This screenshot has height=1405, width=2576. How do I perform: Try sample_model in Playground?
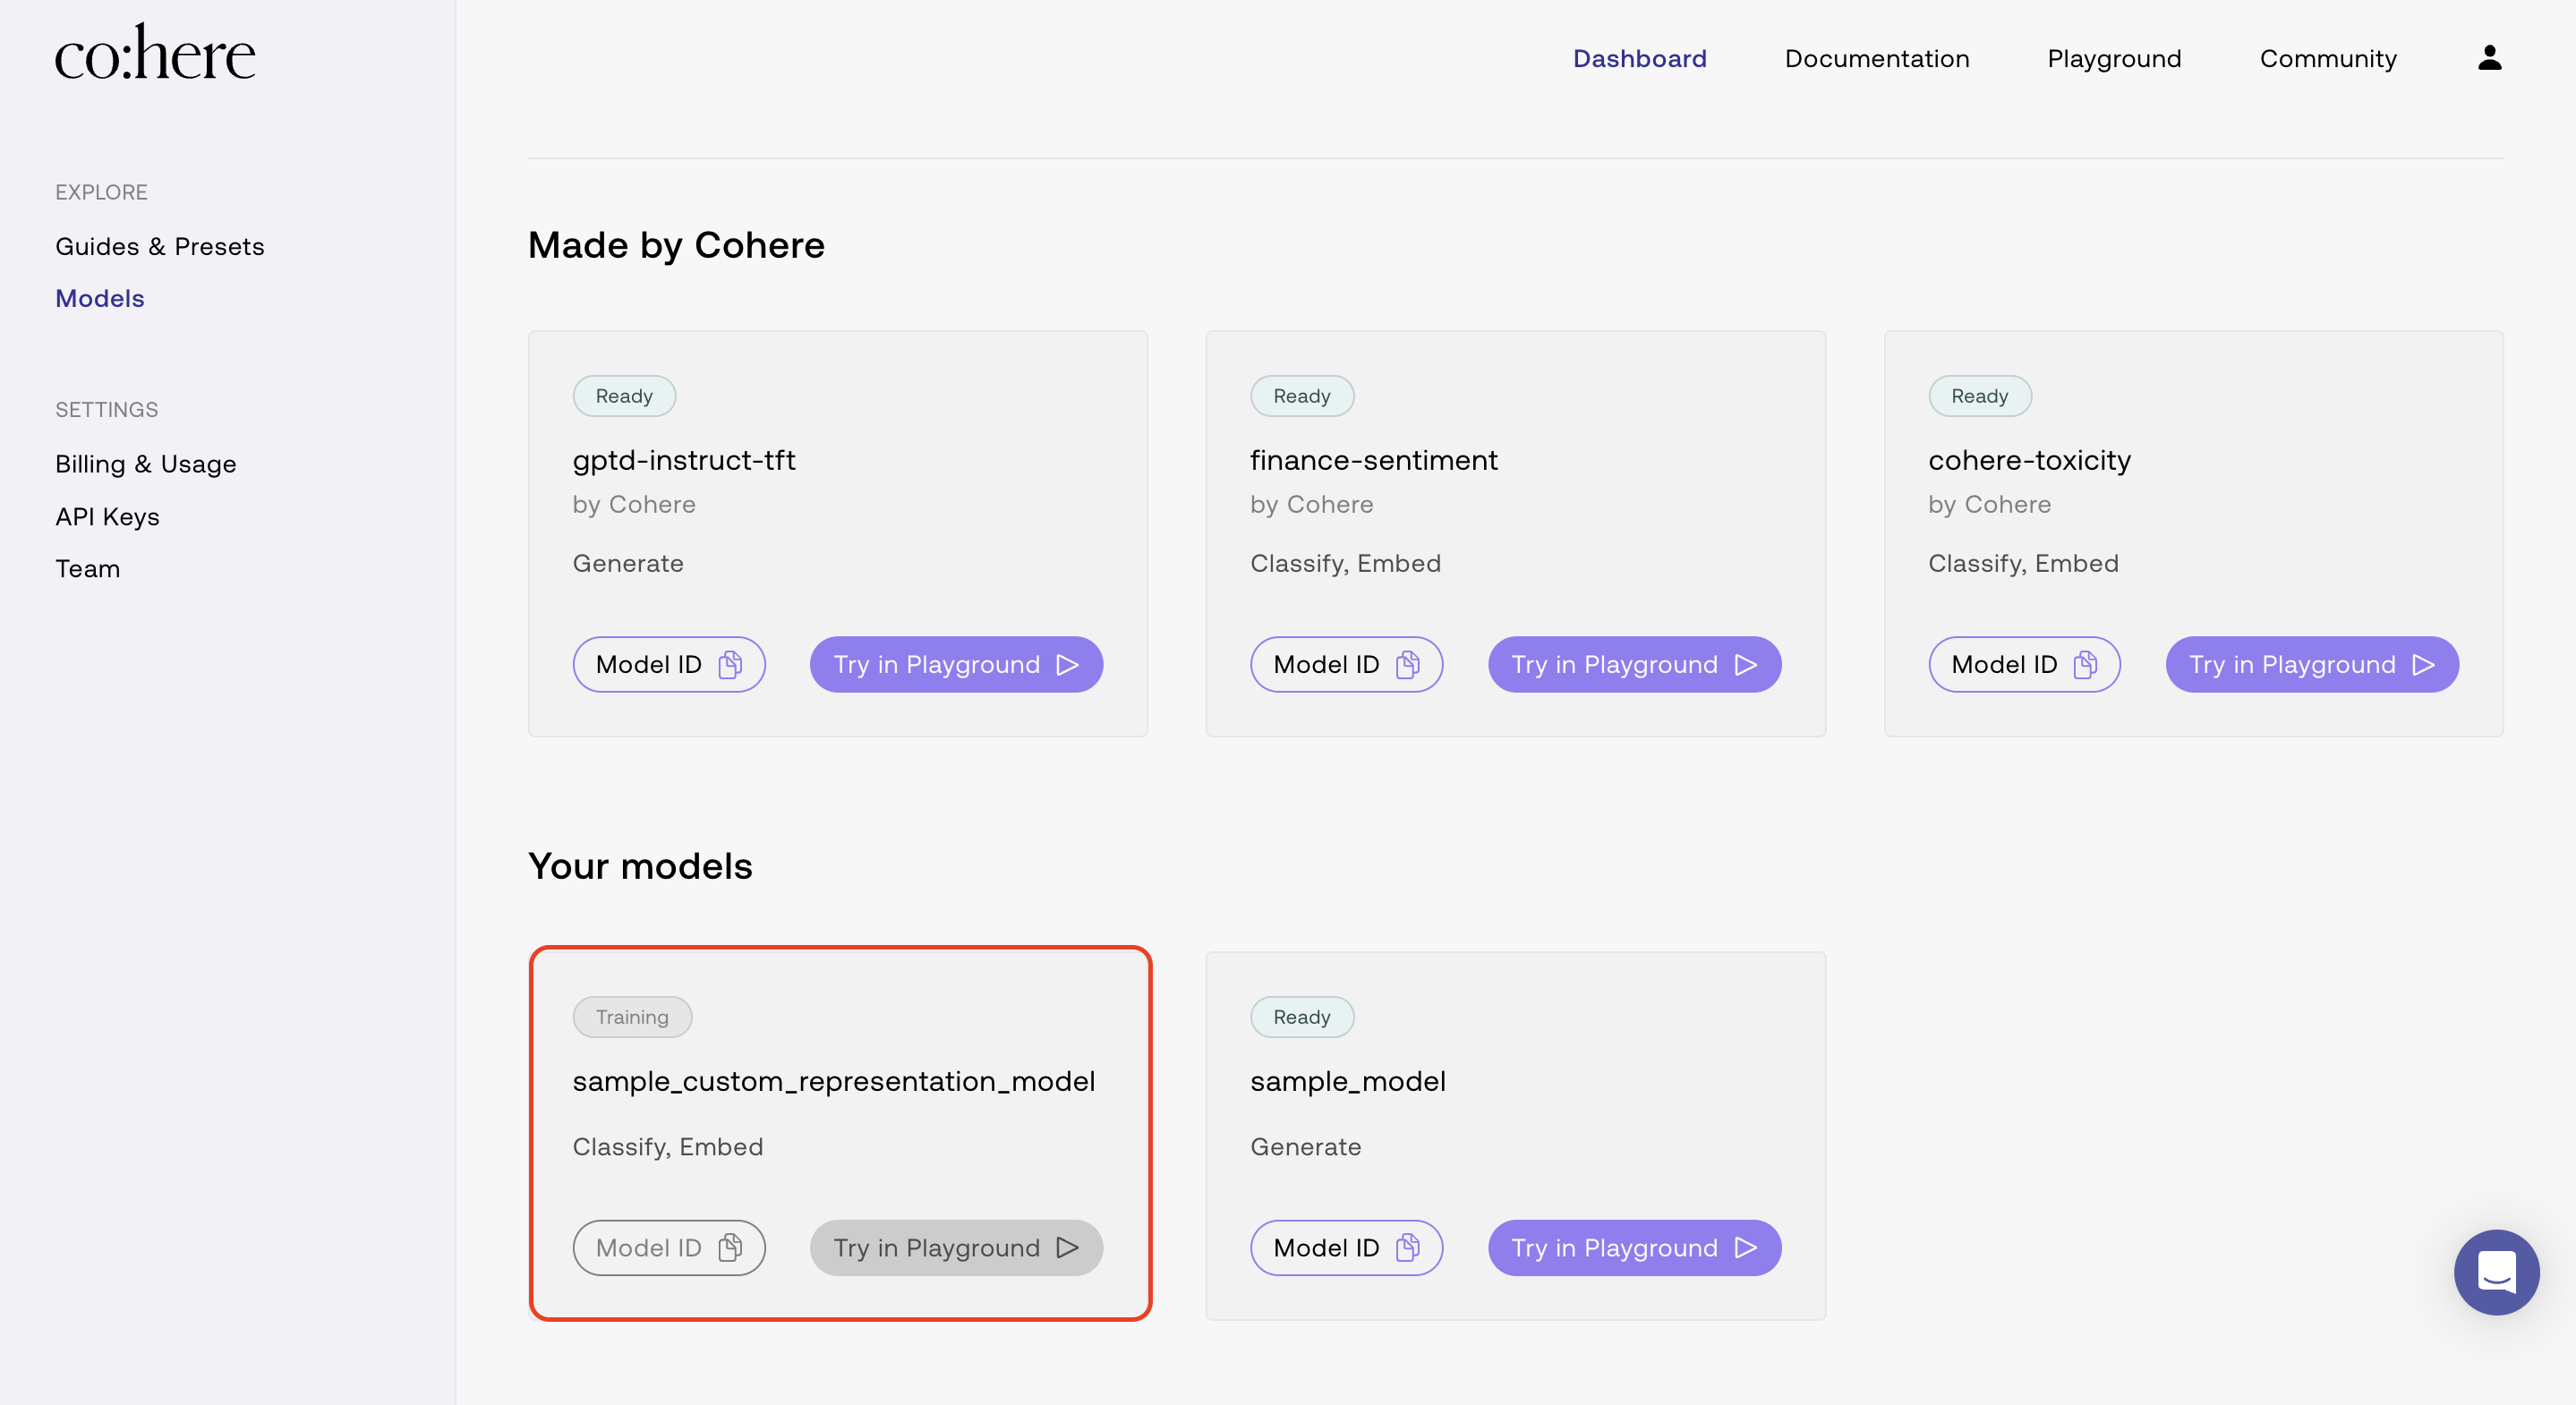click(1633, 1247)
